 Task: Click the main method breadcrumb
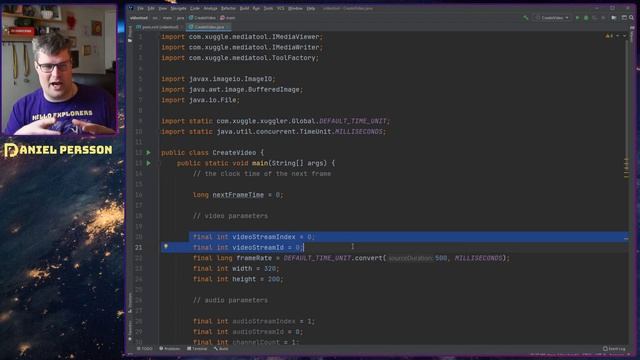coord(228,18)
